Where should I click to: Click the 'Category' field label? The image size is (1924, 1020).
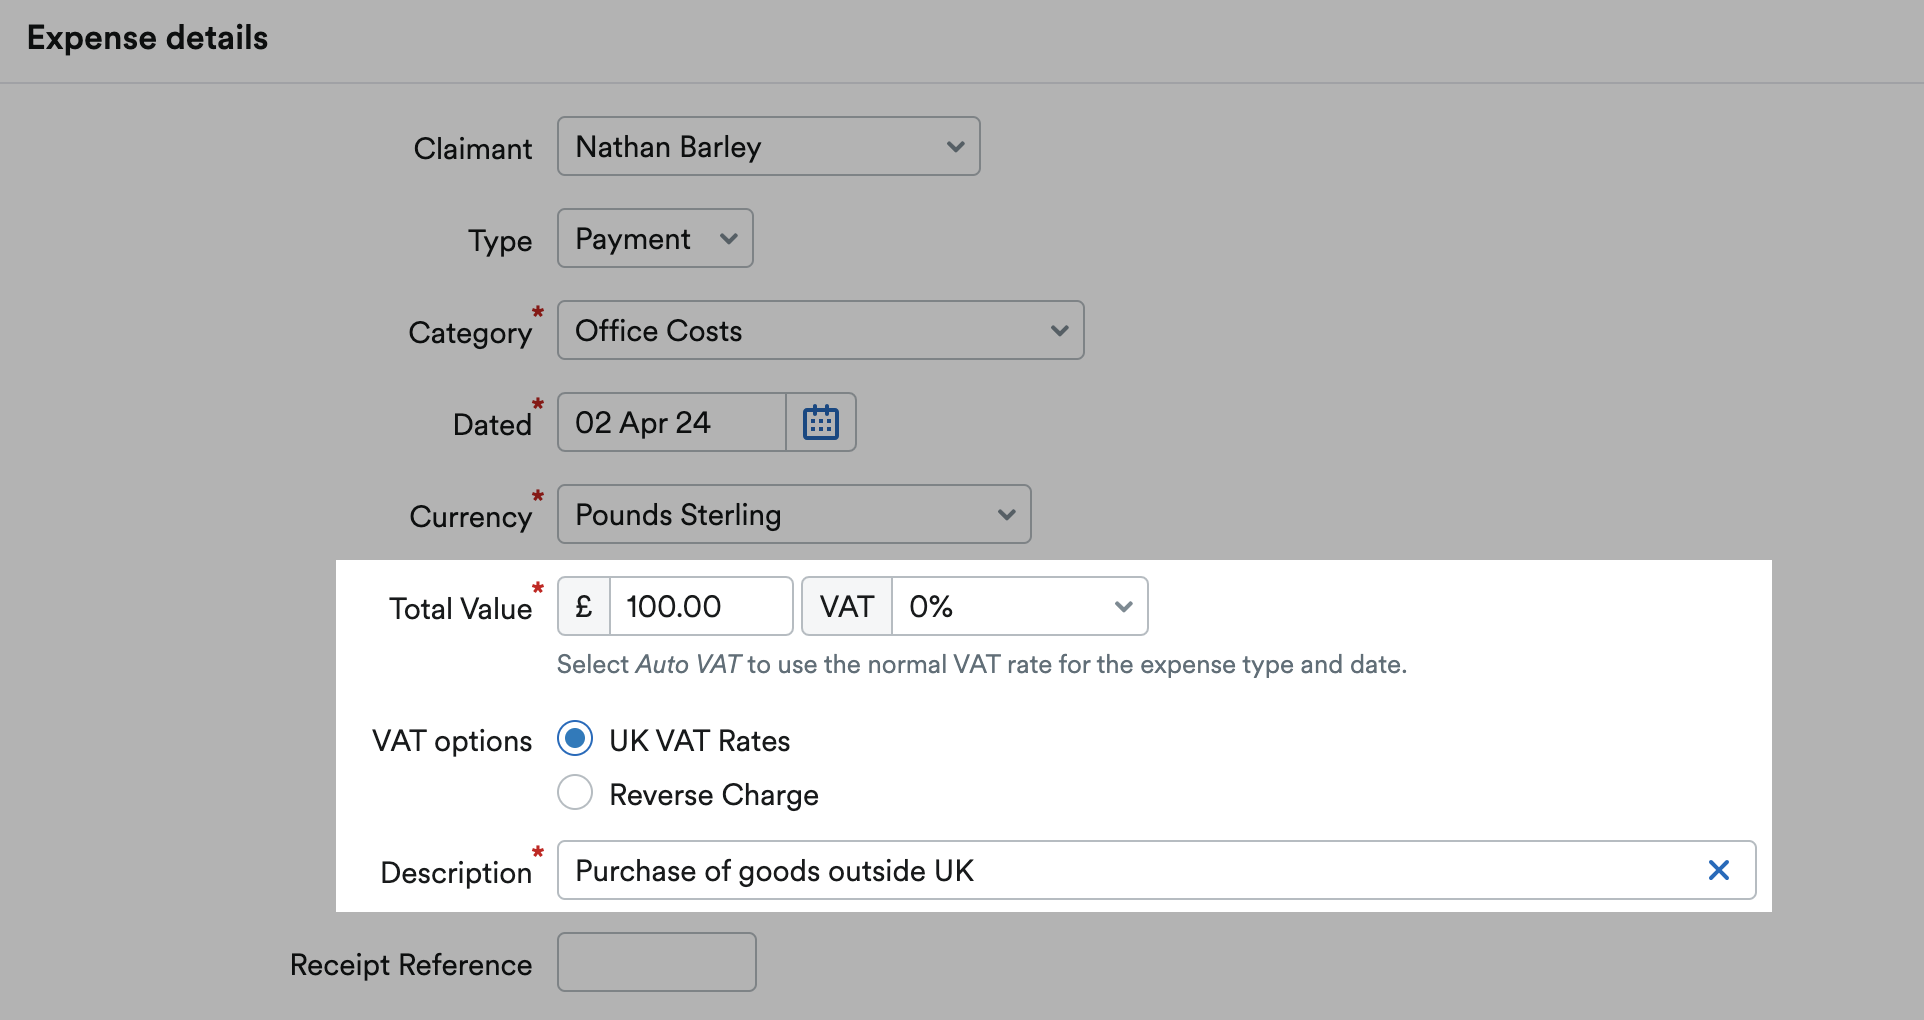coord(470,333)
